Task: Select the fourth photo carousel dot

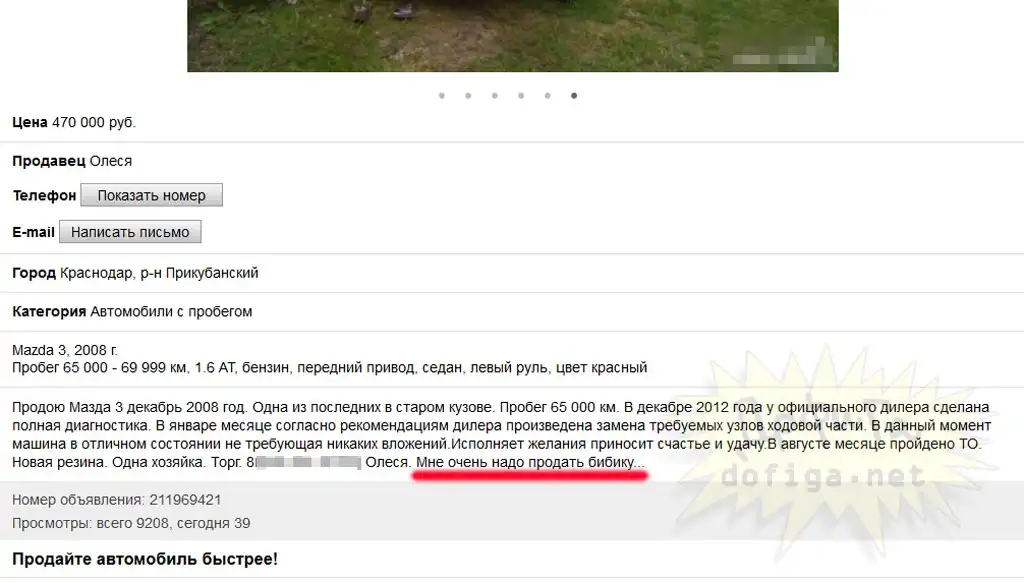Action: [521, 96]
